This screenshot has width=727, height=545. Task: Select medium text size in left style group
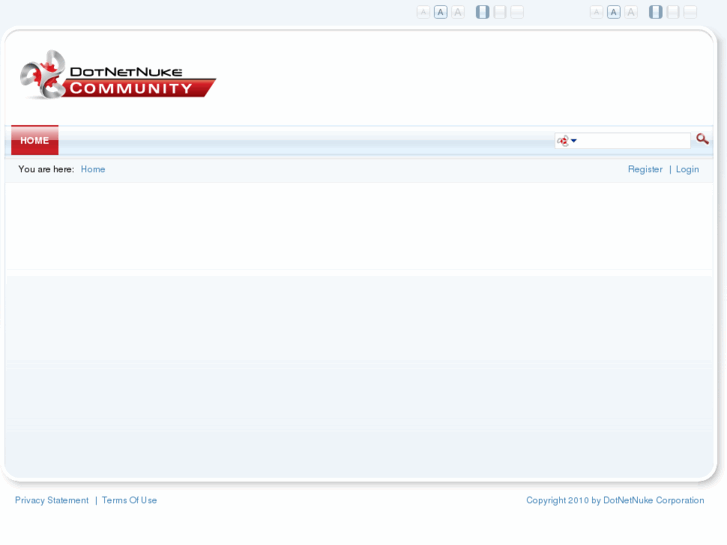pyautogui.click(x=440, y=12)
